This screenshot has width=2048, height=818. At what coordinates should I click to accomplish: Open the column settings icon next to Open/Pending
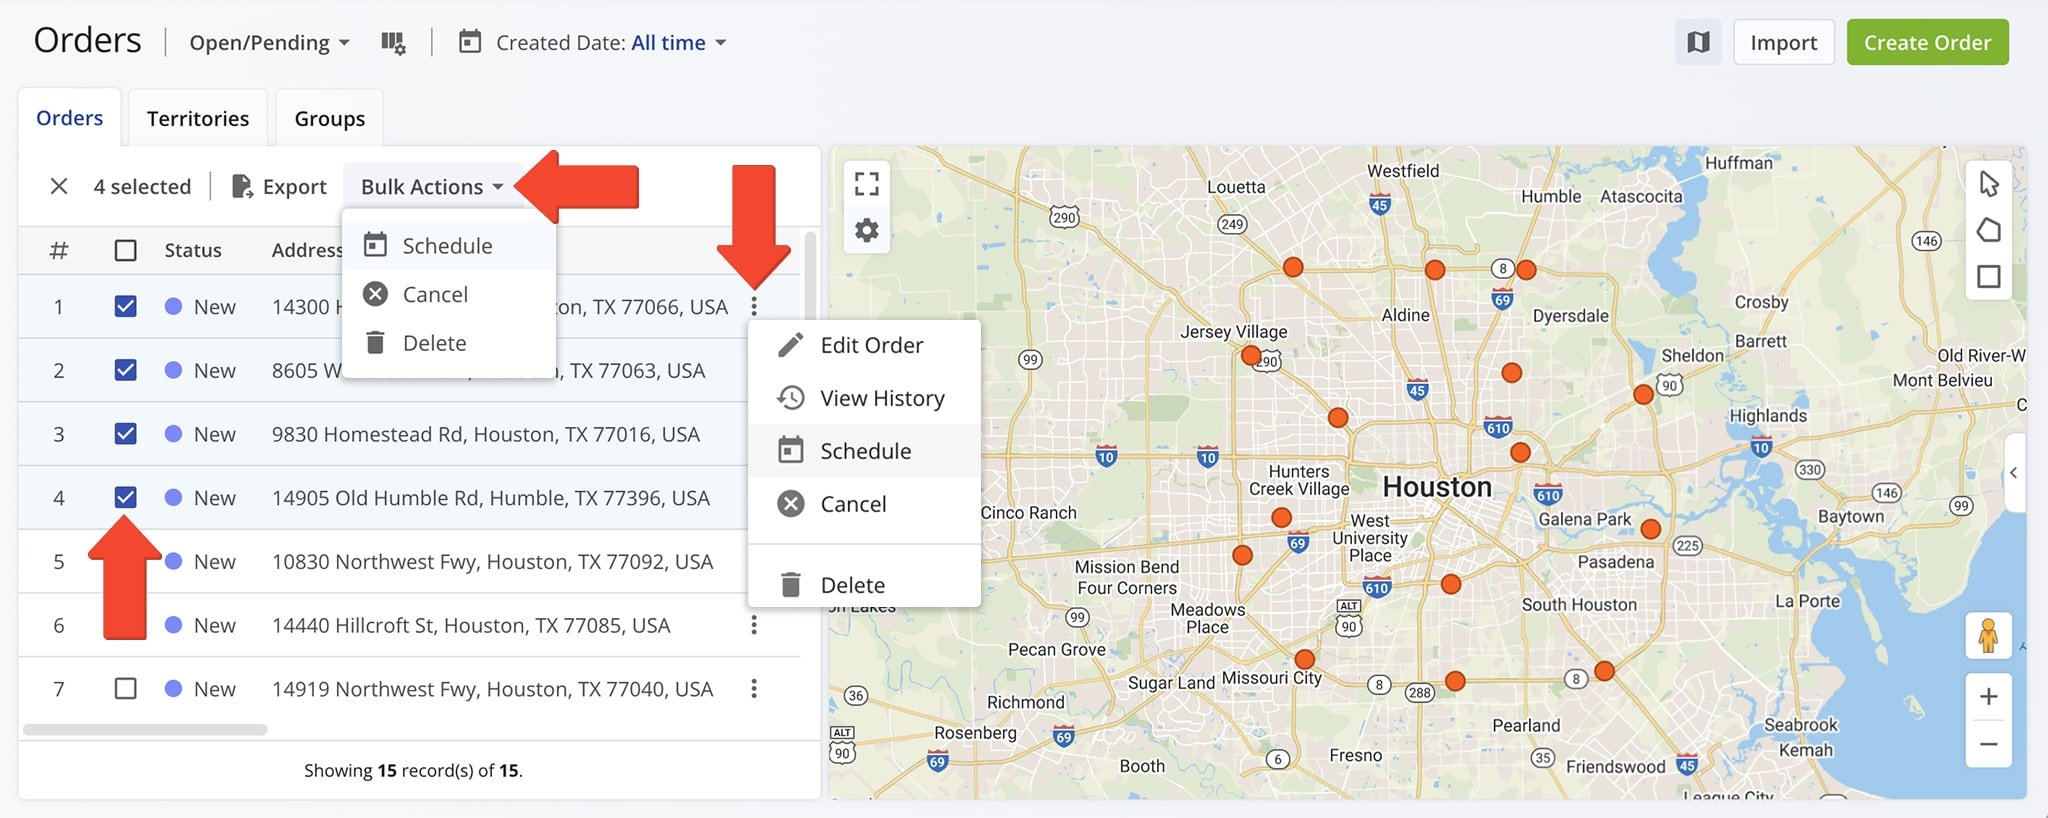coord(393,43)
